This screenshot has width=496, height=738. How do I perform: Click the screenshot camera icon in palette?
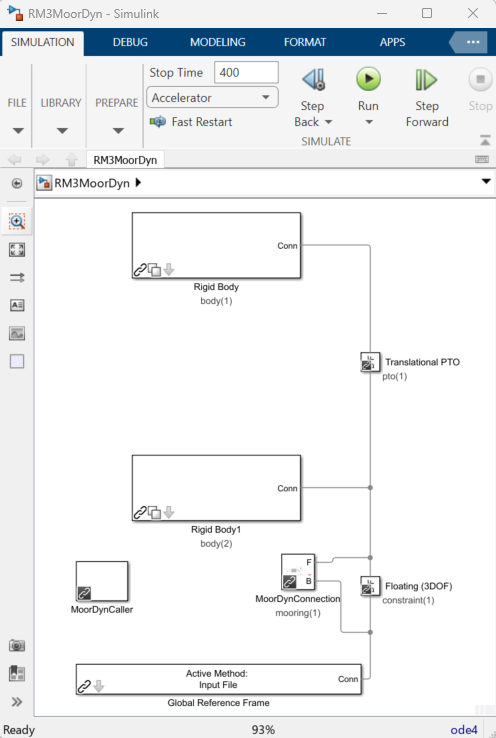coord(17,645)
